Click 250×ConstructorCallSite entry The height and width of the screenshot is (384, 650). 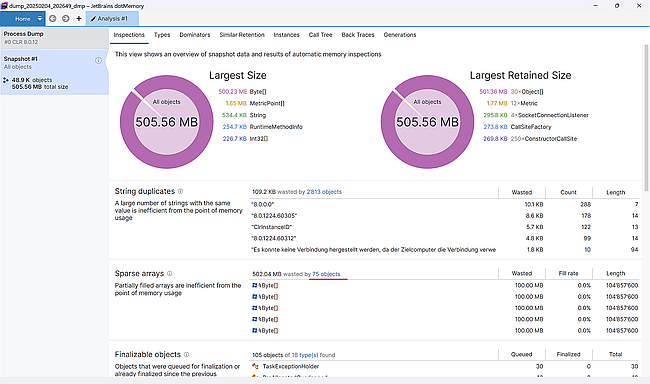[544, 139]
